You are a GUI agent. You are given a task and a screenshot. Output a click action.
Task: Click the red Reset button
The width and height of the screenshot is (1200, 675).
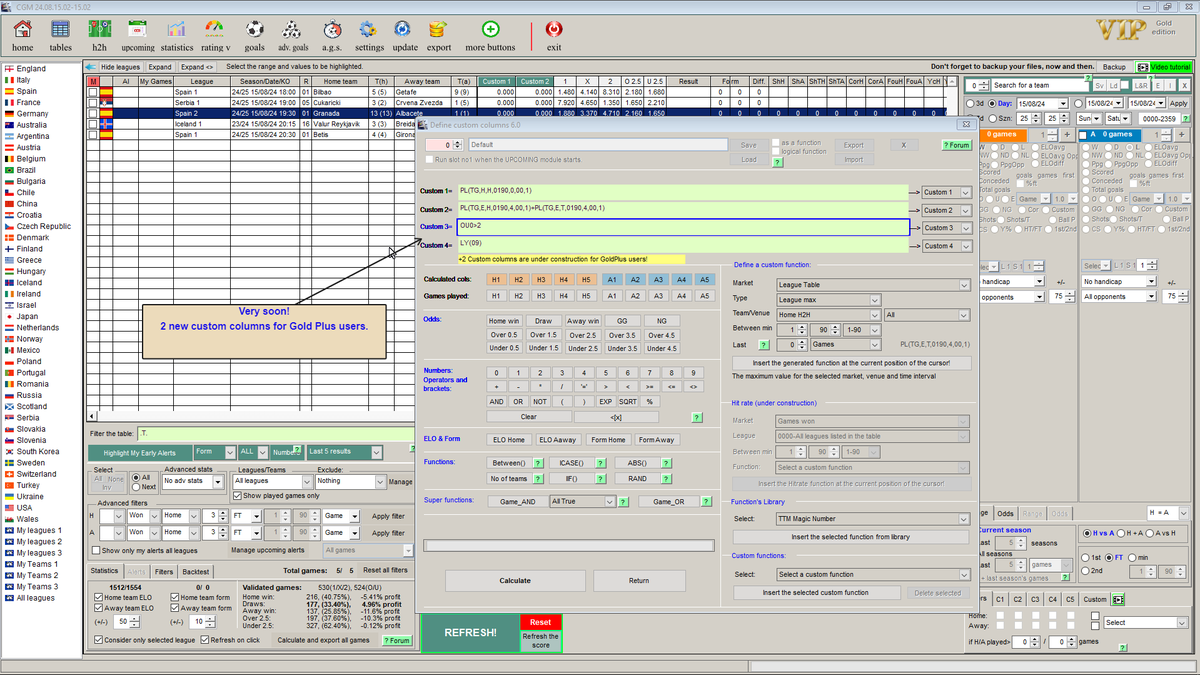[x=540, y=622]
